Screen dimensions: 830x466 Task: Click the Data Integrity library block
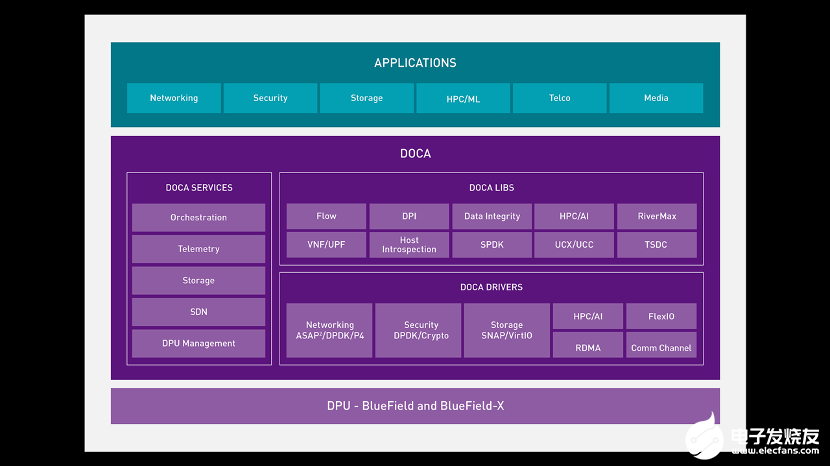(491, 216)
